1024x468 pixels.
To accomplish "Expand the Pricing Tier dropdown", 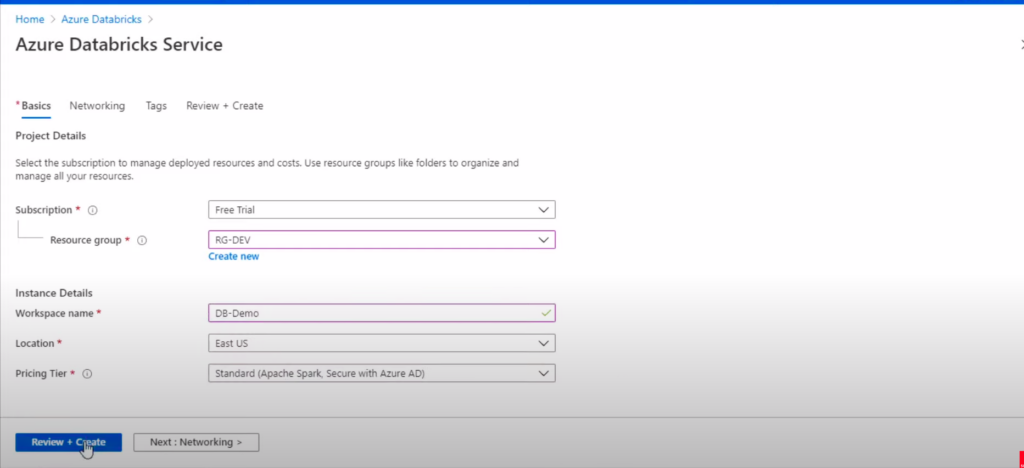I will coord(380,373).
